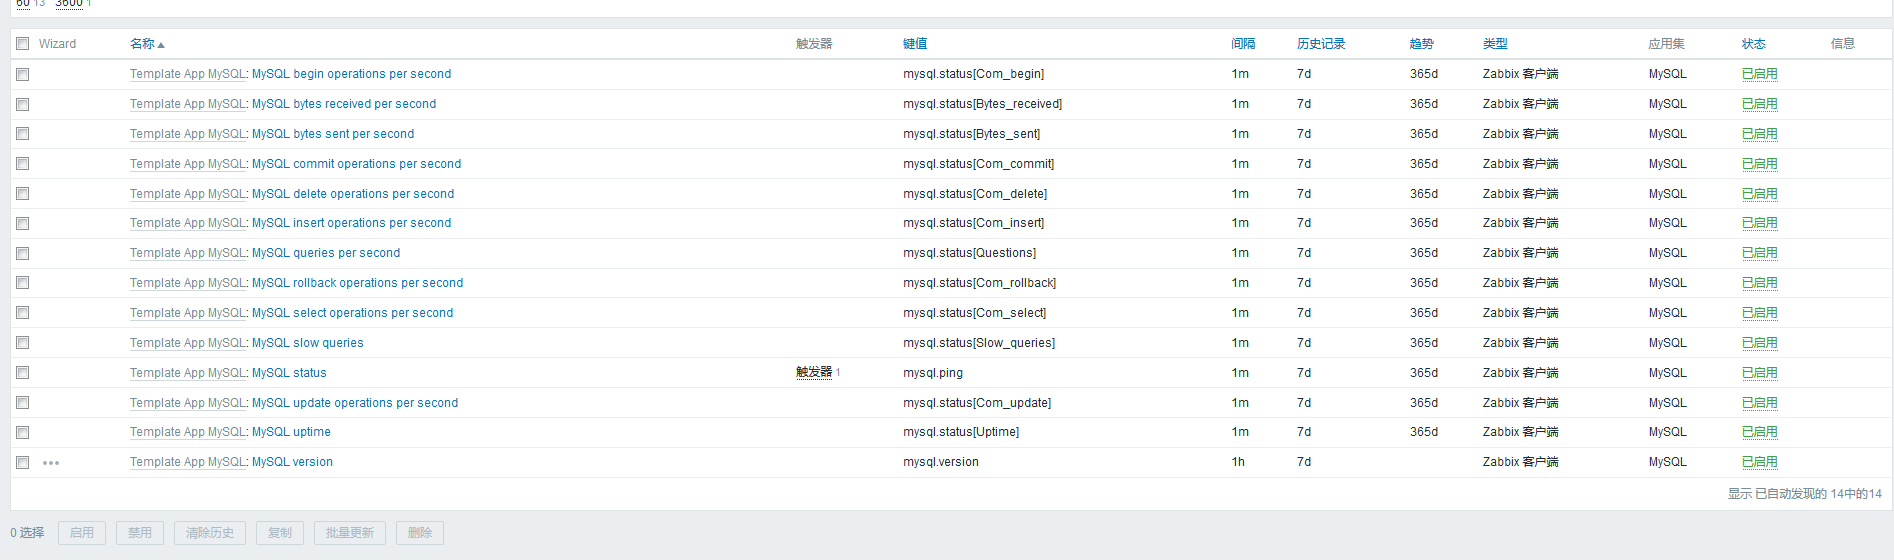Image resolution: width=1894 pixels, height=560 pixels.
Task: Open Template App MySQL link in MySQL version row
Action: click(188, 462)
